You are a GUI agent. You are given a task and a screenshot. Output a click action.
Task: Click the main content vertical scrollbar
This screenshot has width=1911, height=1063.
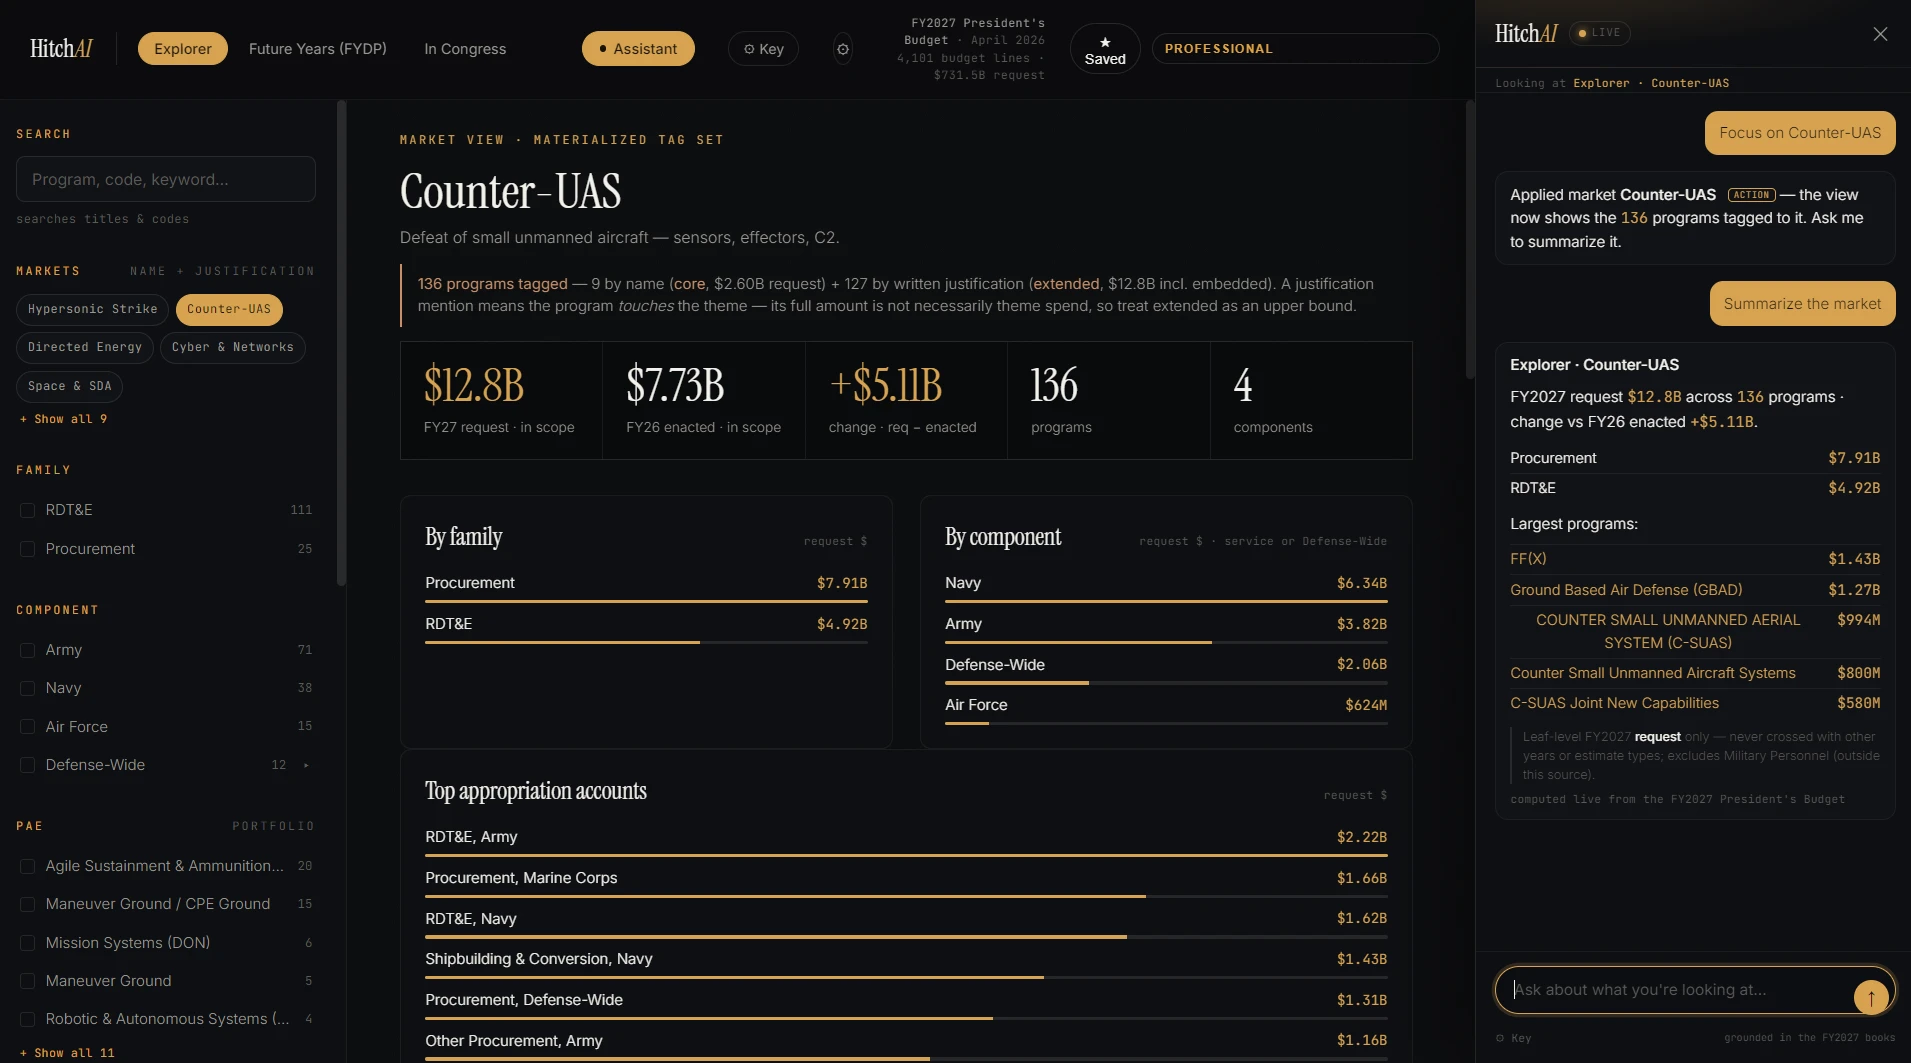tap(1470, 240)
